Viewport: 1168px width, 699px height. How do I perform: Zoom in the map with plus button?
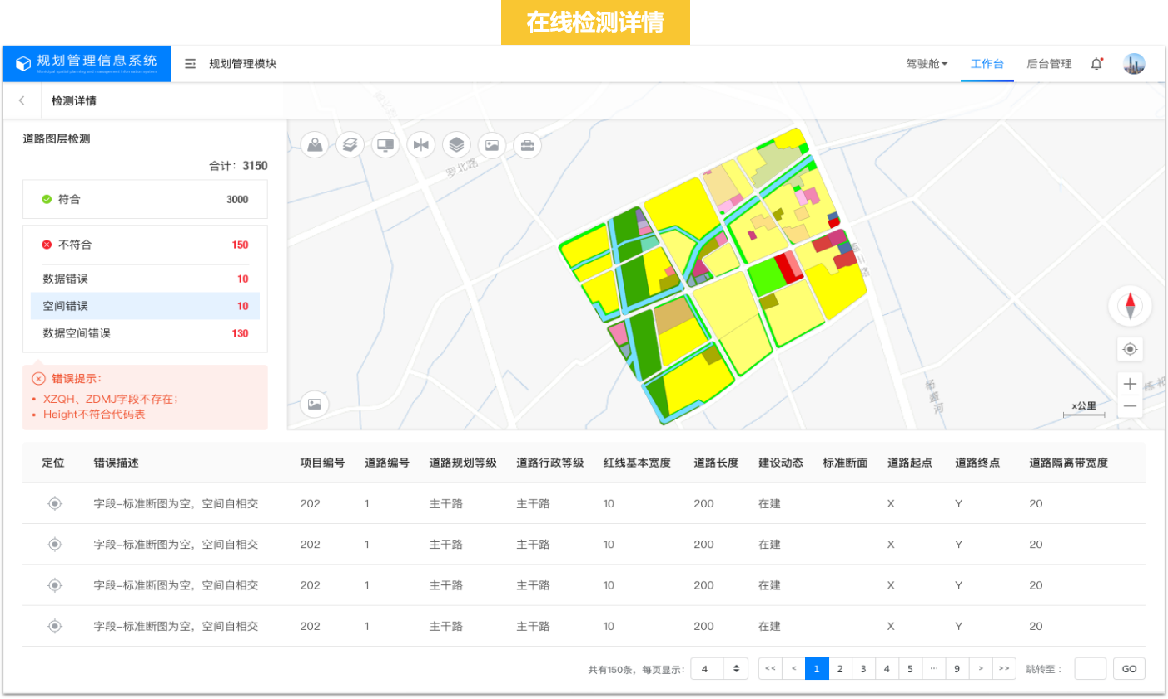point(1130,384)
